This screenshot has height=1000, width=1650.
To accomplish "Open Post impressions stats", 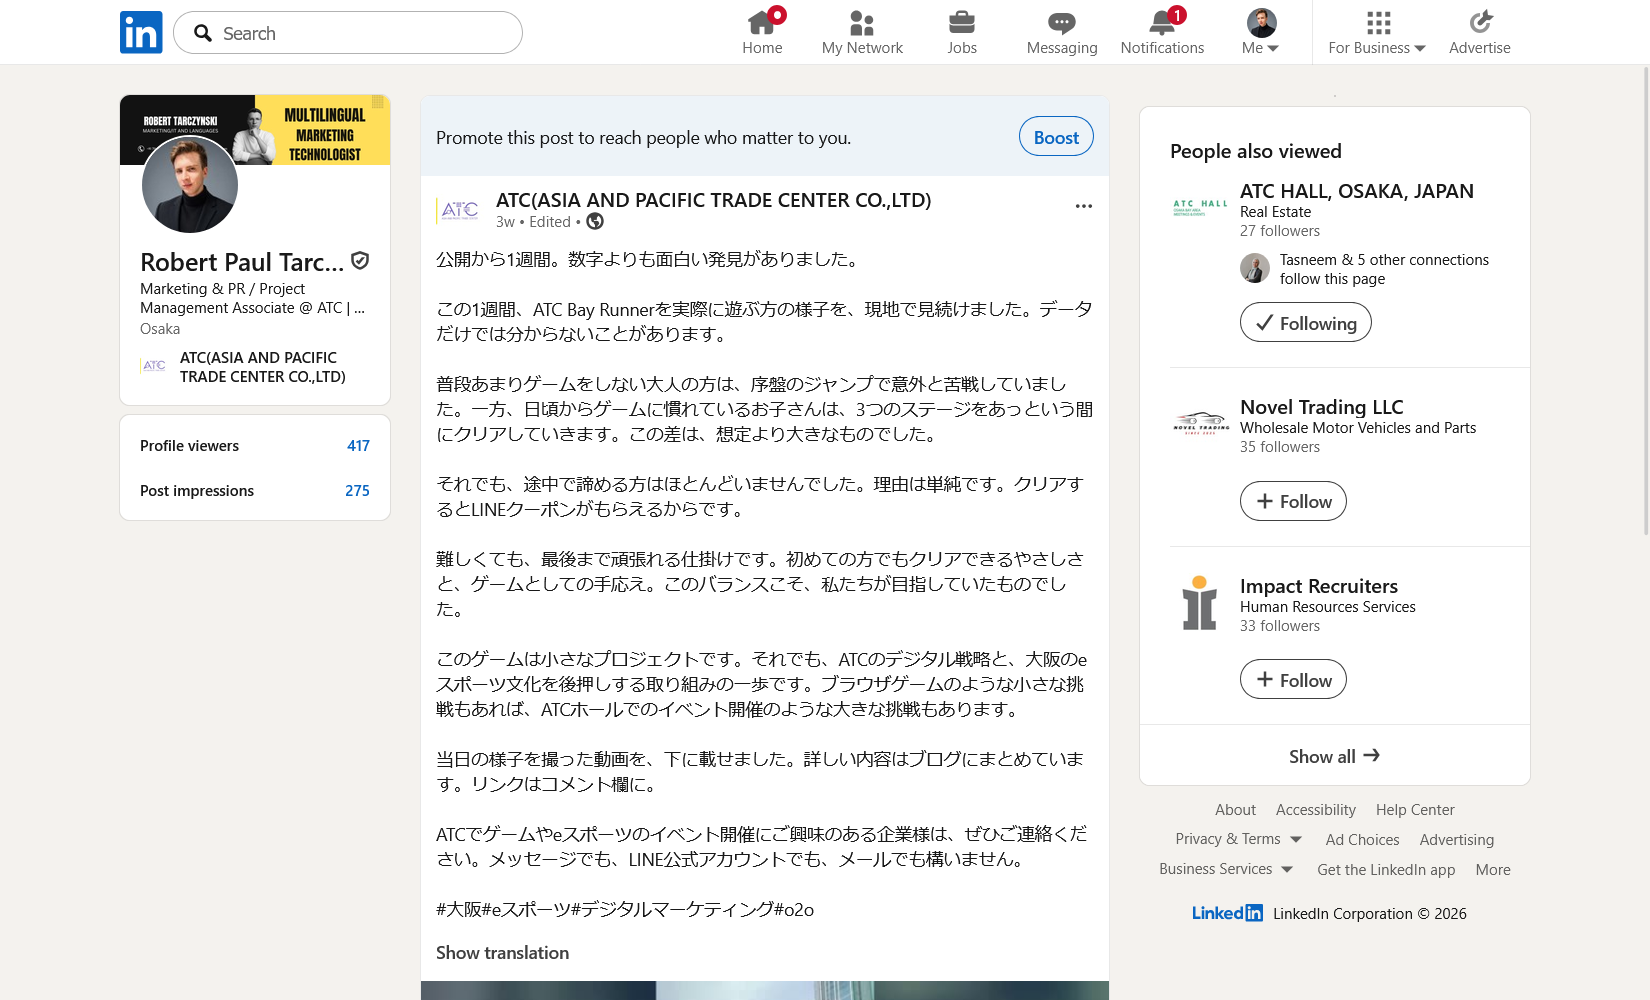I will click(255, 491).
